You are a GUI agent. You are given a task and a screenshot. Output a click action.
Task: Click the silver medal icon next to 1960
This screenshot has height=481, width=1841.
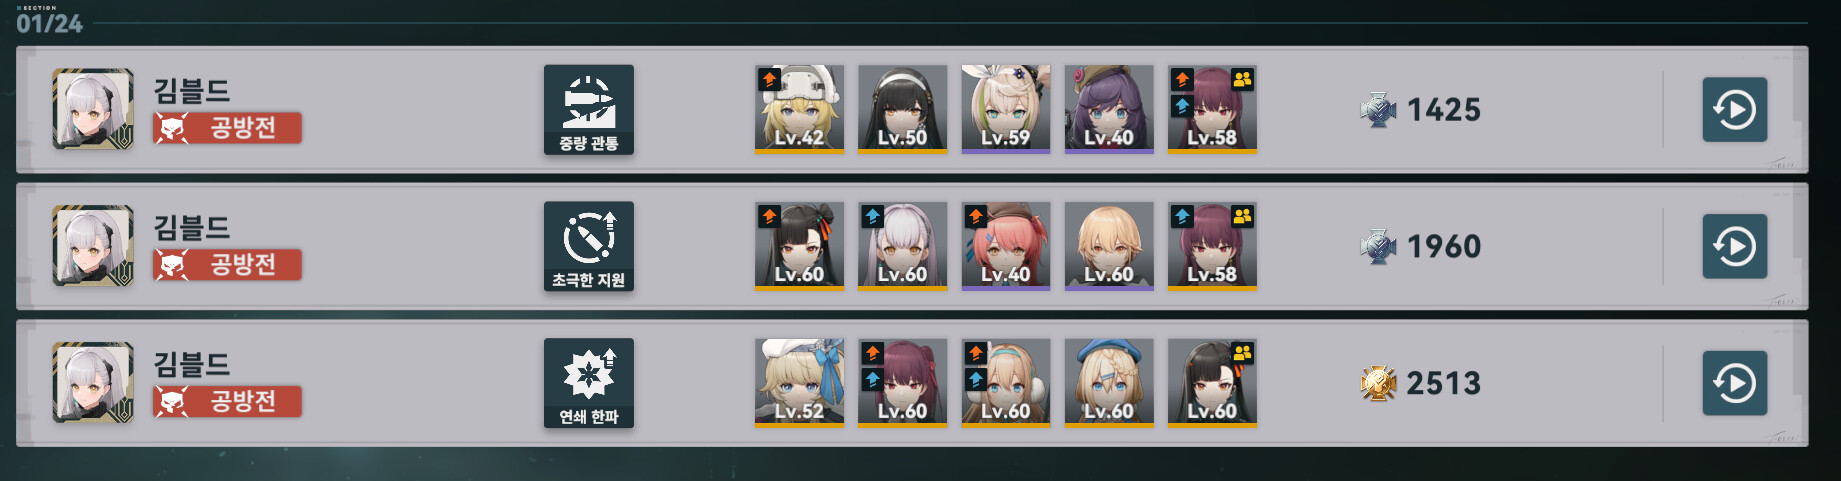[x=1378, y=246]
